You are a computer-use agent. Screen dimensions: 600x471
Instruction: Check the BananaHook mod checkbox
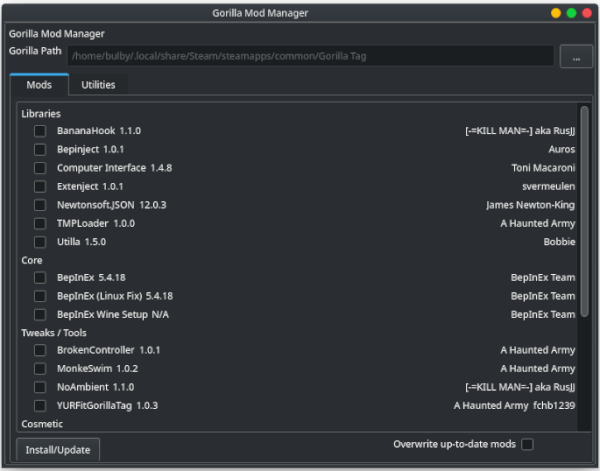click(x=40, y=131)
